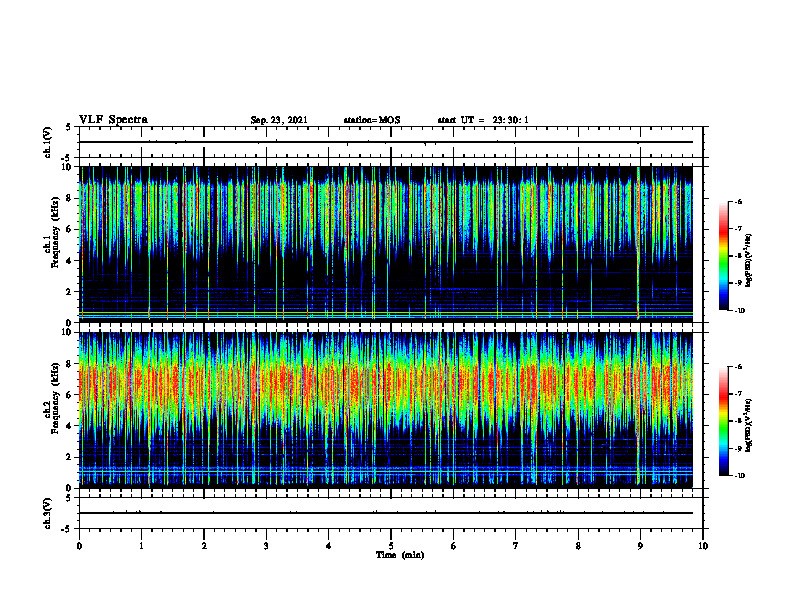
Task: Click the ch.1 spectrogram color bar
Action: pyautogui.click(x=723, y=256)
